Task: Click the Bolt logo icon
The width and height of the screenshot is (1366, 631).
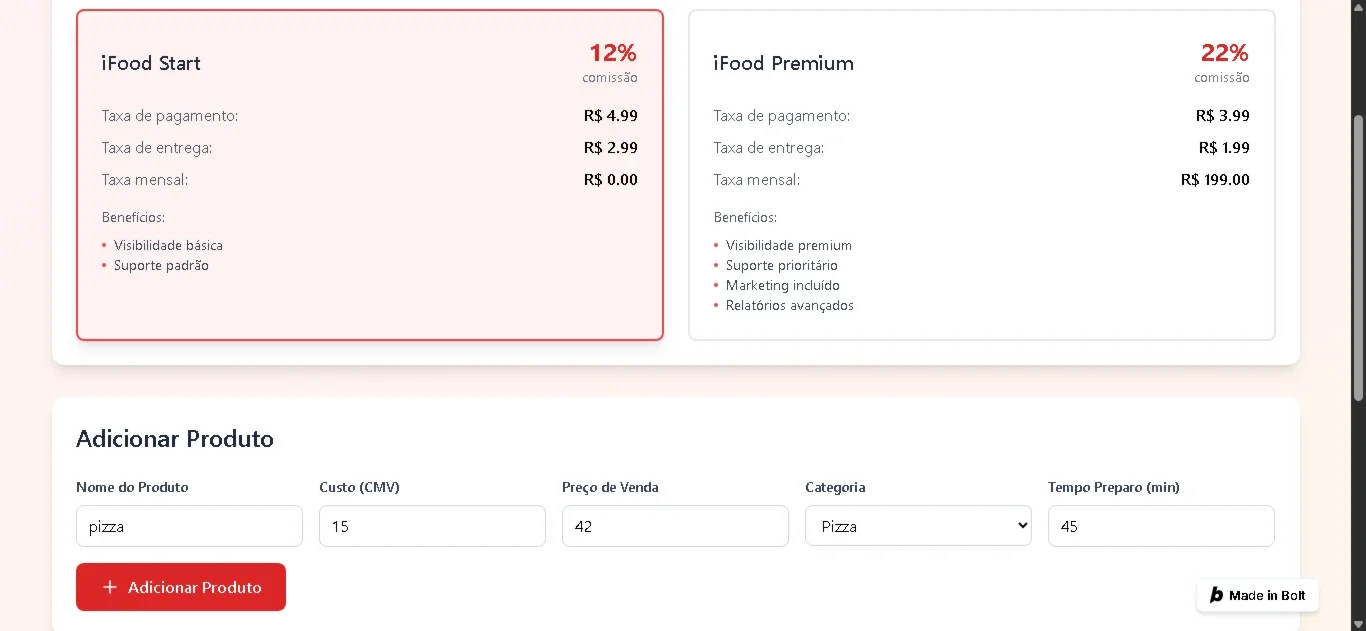Action: tap(1216, 595)
